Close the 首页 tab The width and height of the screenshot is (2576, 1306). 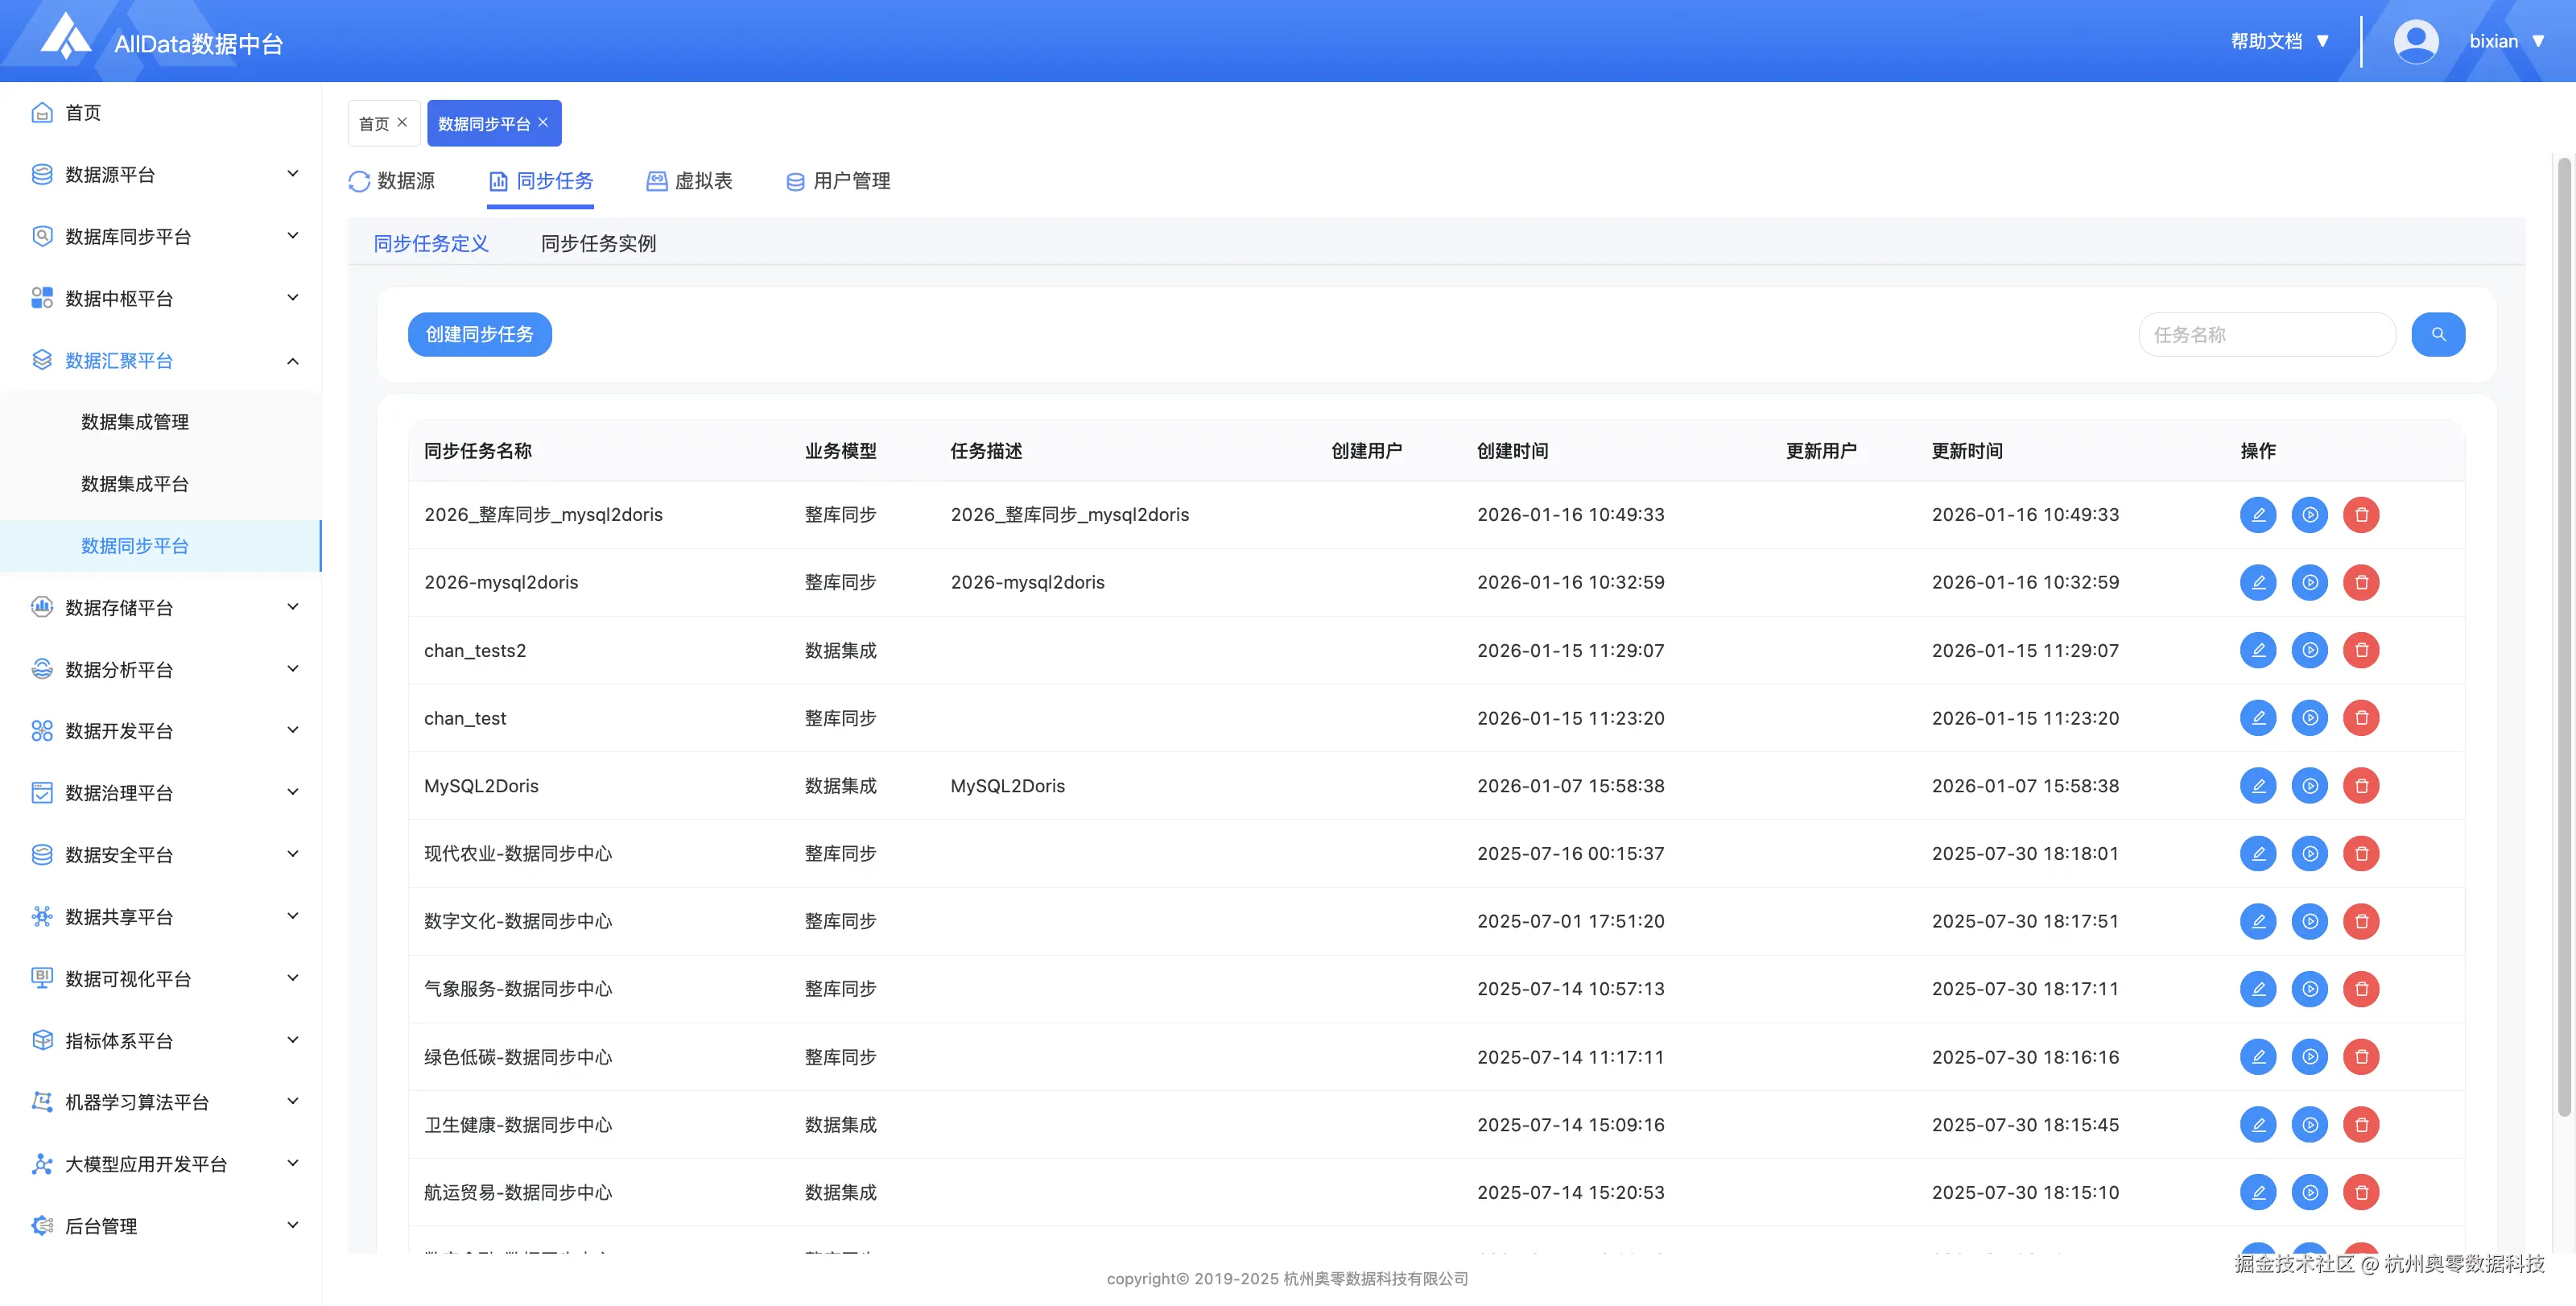[x=402, y=122]
